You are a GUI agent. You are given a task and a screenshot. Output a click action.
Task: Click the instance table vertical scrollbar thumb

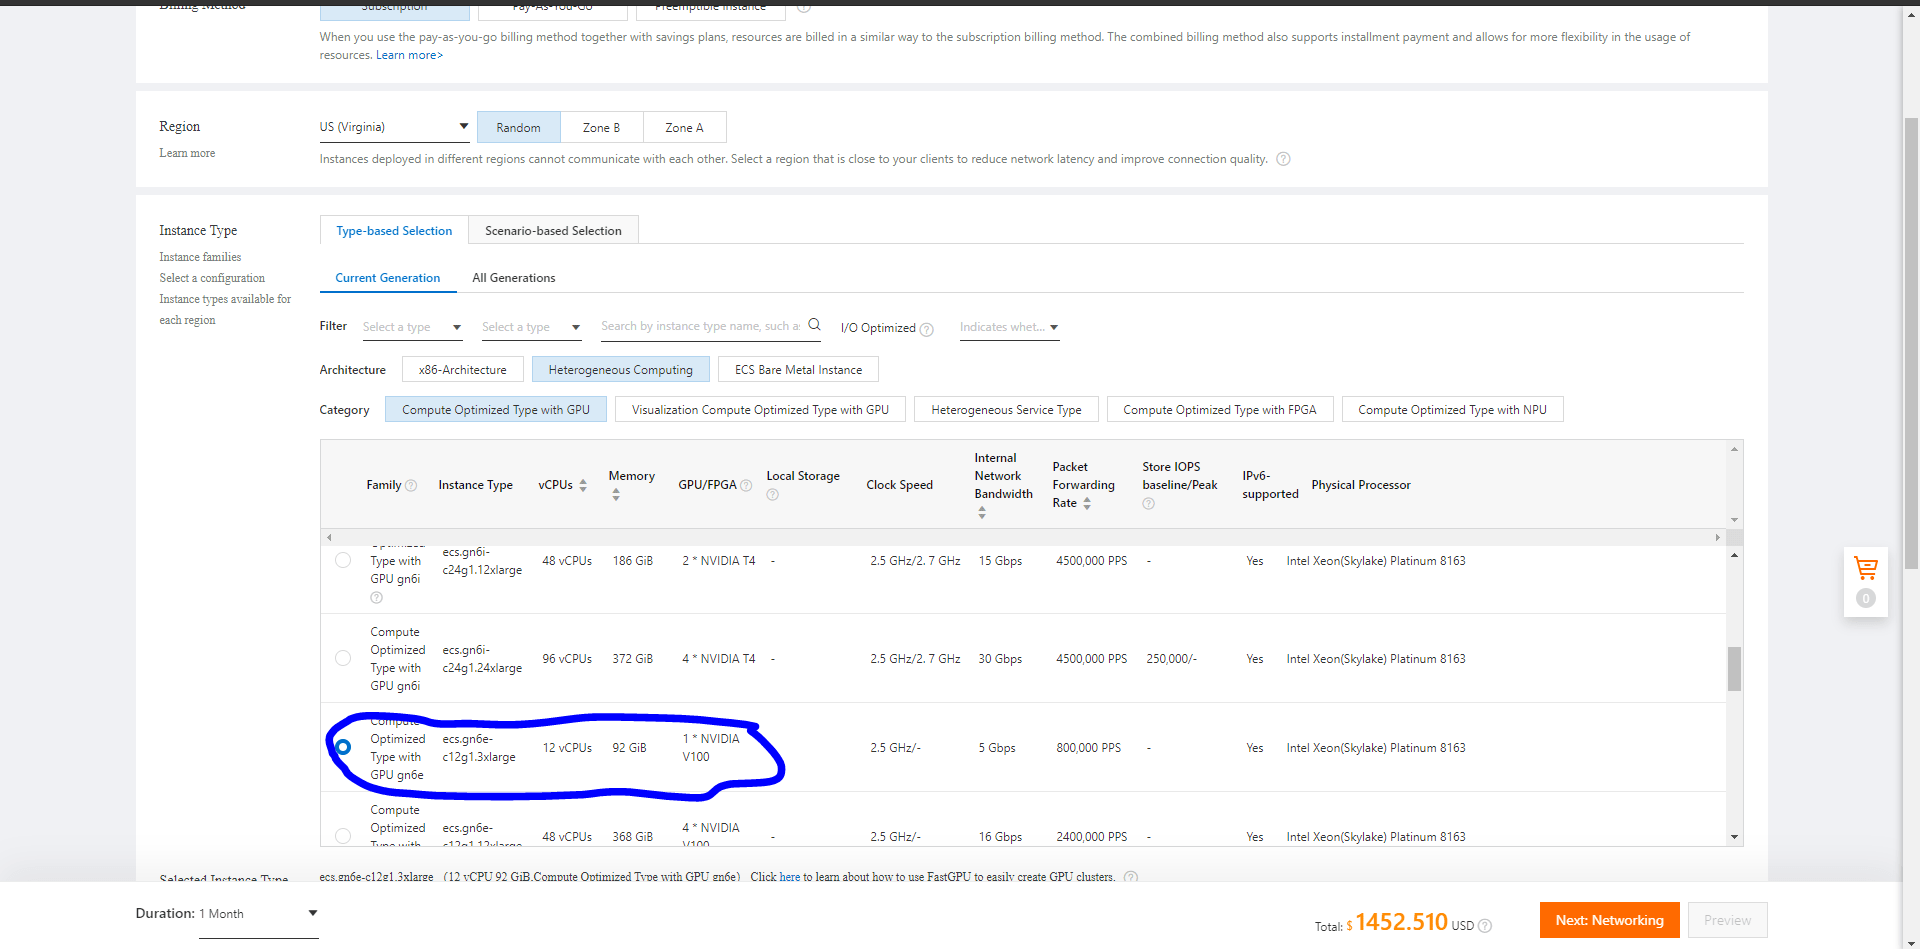click(1734, 669)
